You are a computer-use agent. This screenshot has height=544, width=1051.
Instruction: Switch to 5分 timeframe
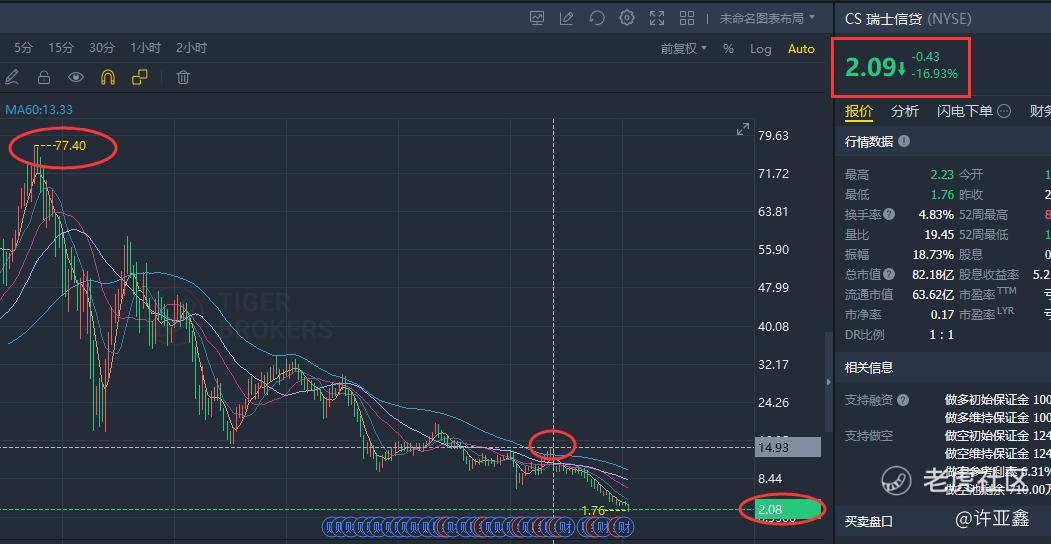(22, 48)
